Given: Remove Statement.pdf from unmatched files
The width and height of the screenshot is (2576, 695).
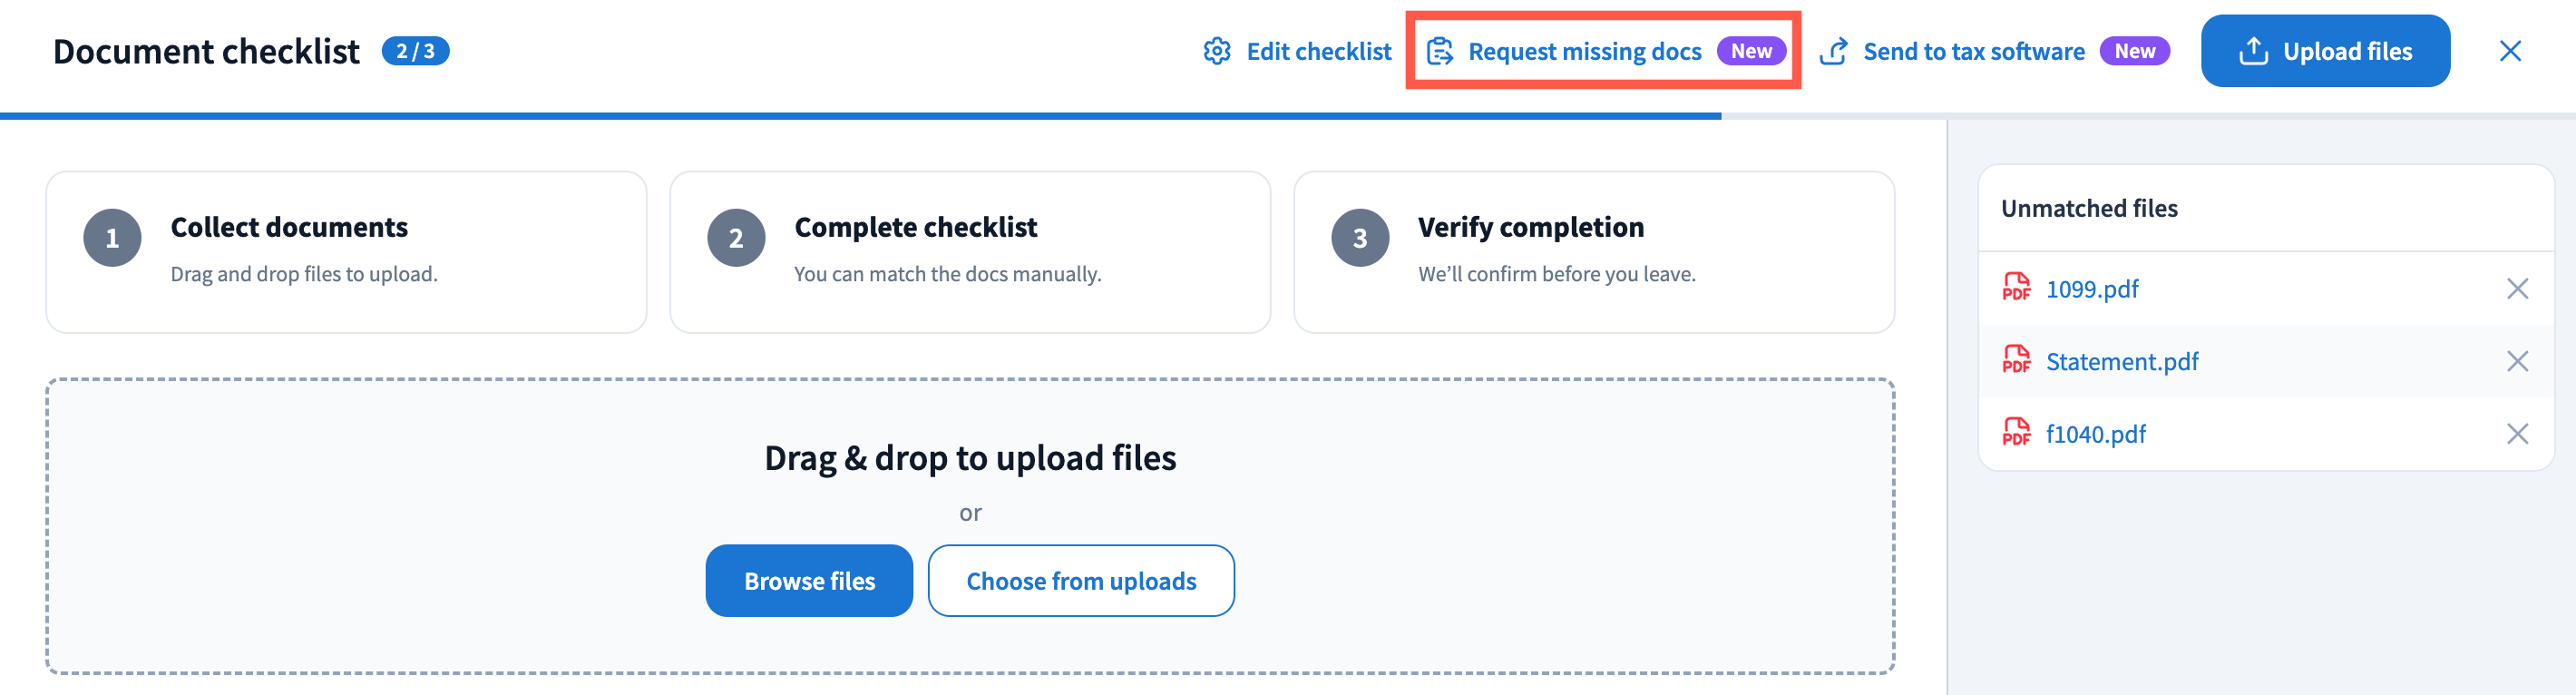Looking at the screenshot, I should [2517, 361].
